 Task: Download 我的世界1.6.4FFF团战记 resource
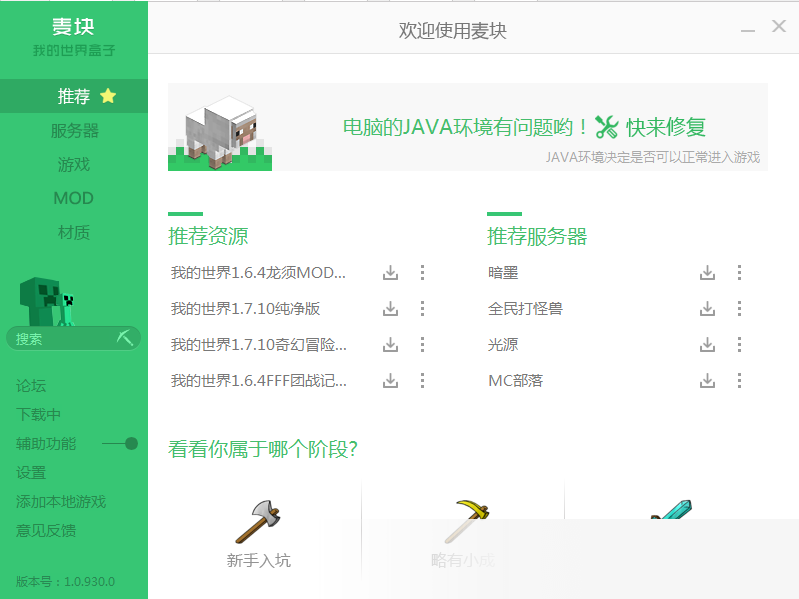click(390, 380)
